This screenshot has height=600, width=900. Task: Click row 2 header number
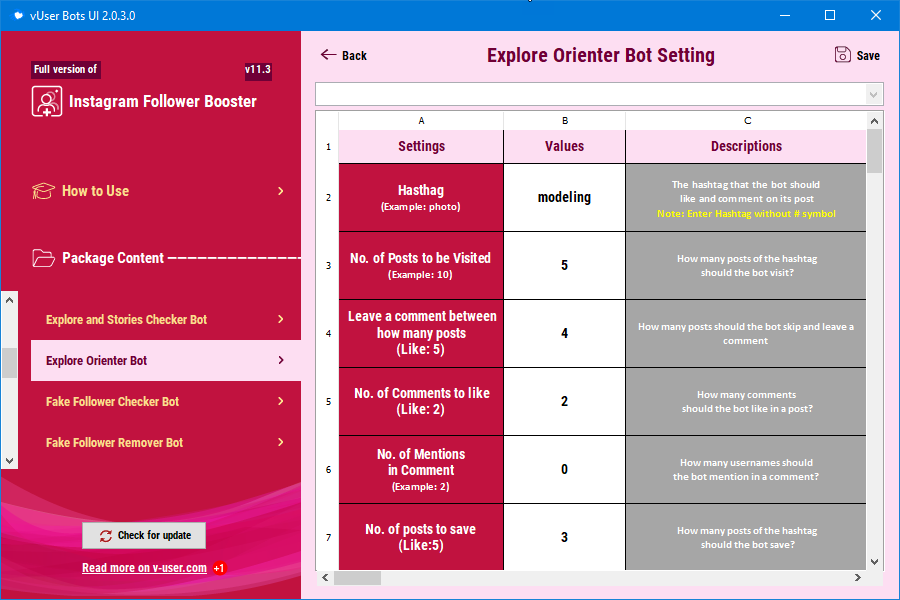(328, 198)
